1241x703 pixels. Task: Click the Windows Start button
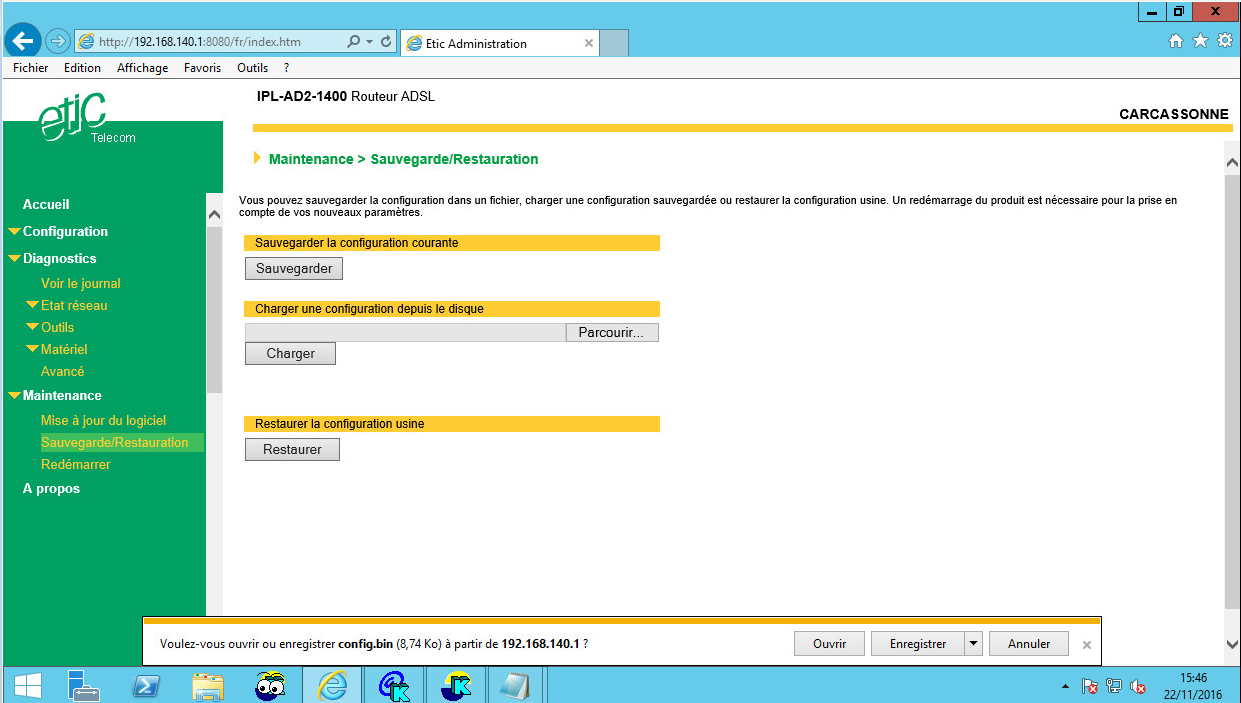point(27,685)
